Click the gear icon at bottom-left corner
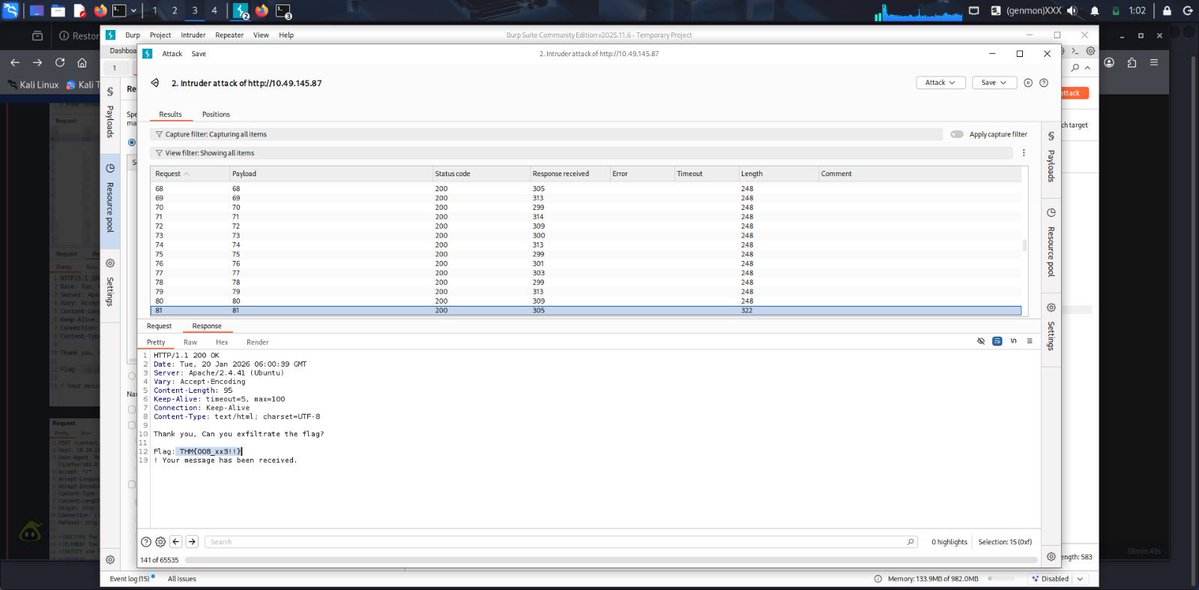This screenshot has height=590, width=1199. tap(110, 560)
